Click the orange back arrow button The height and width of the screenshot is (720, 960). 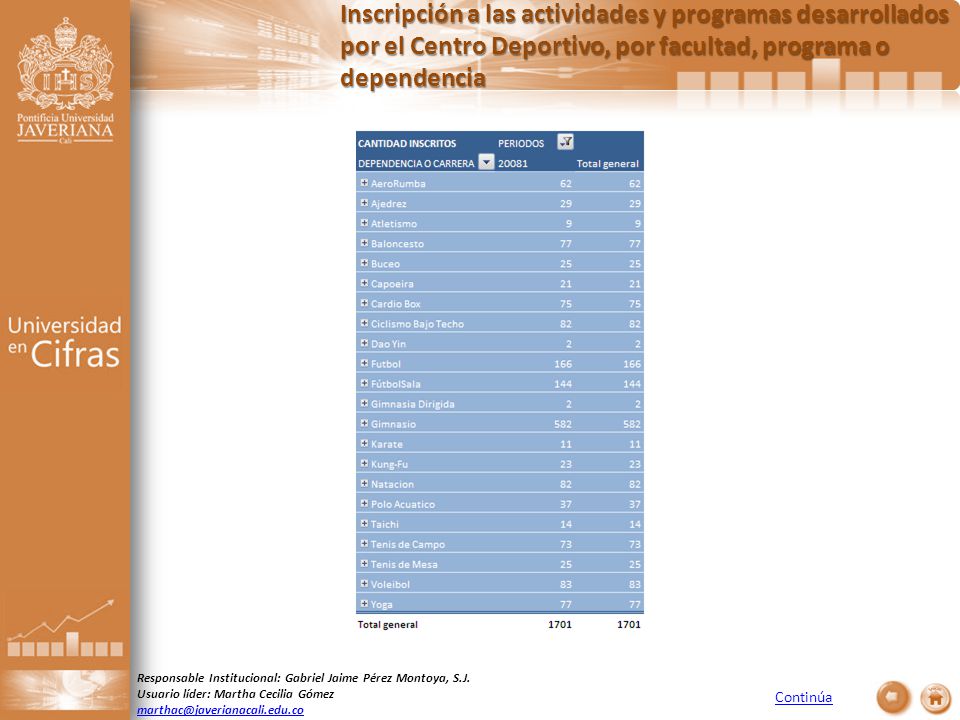pyautogui.click(x=893, y=697)
